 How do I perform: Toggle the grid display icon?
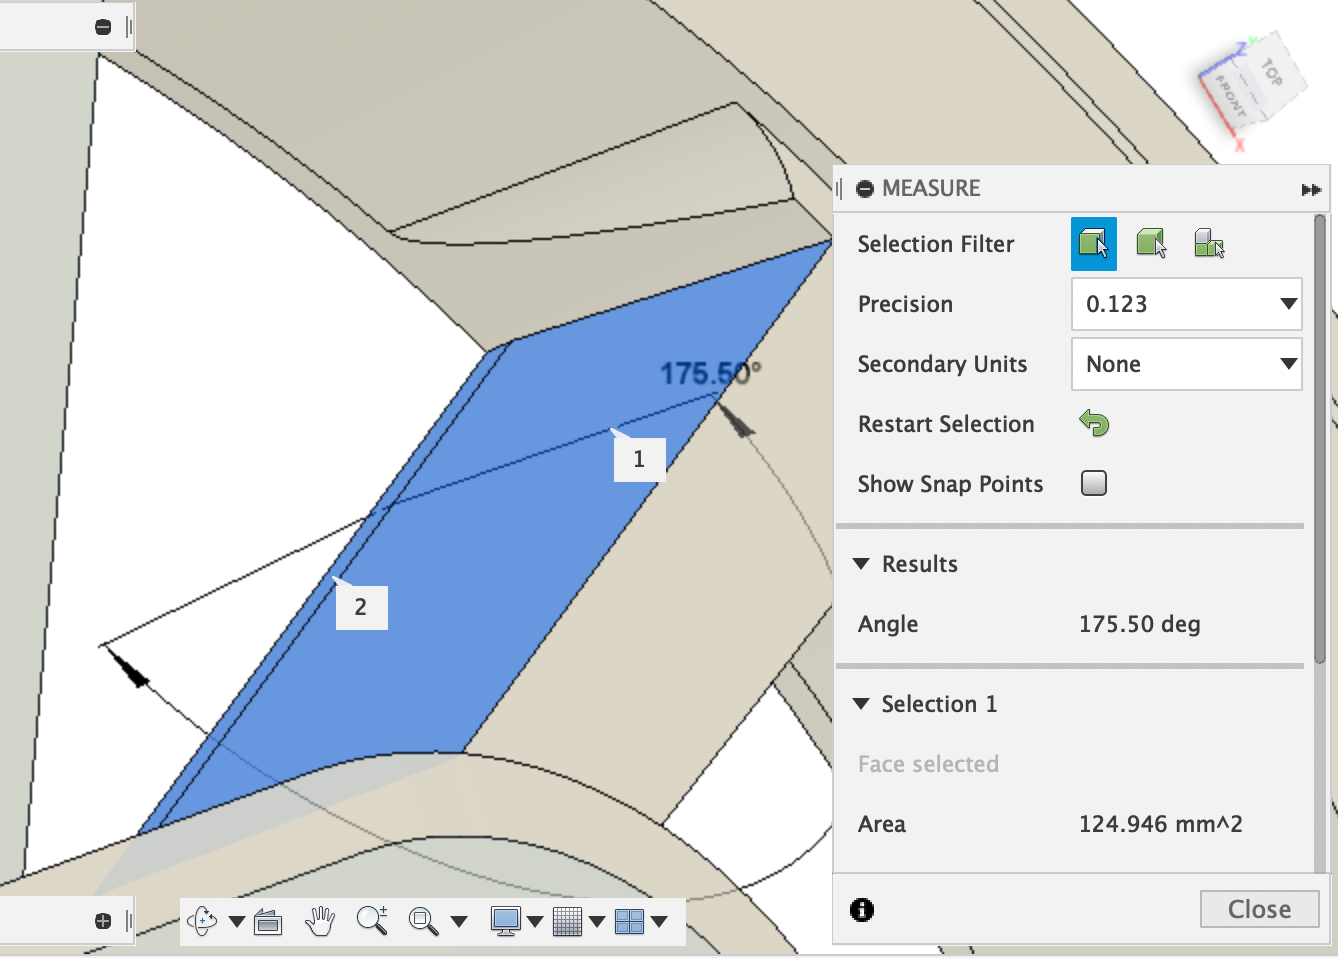(567, 920)
